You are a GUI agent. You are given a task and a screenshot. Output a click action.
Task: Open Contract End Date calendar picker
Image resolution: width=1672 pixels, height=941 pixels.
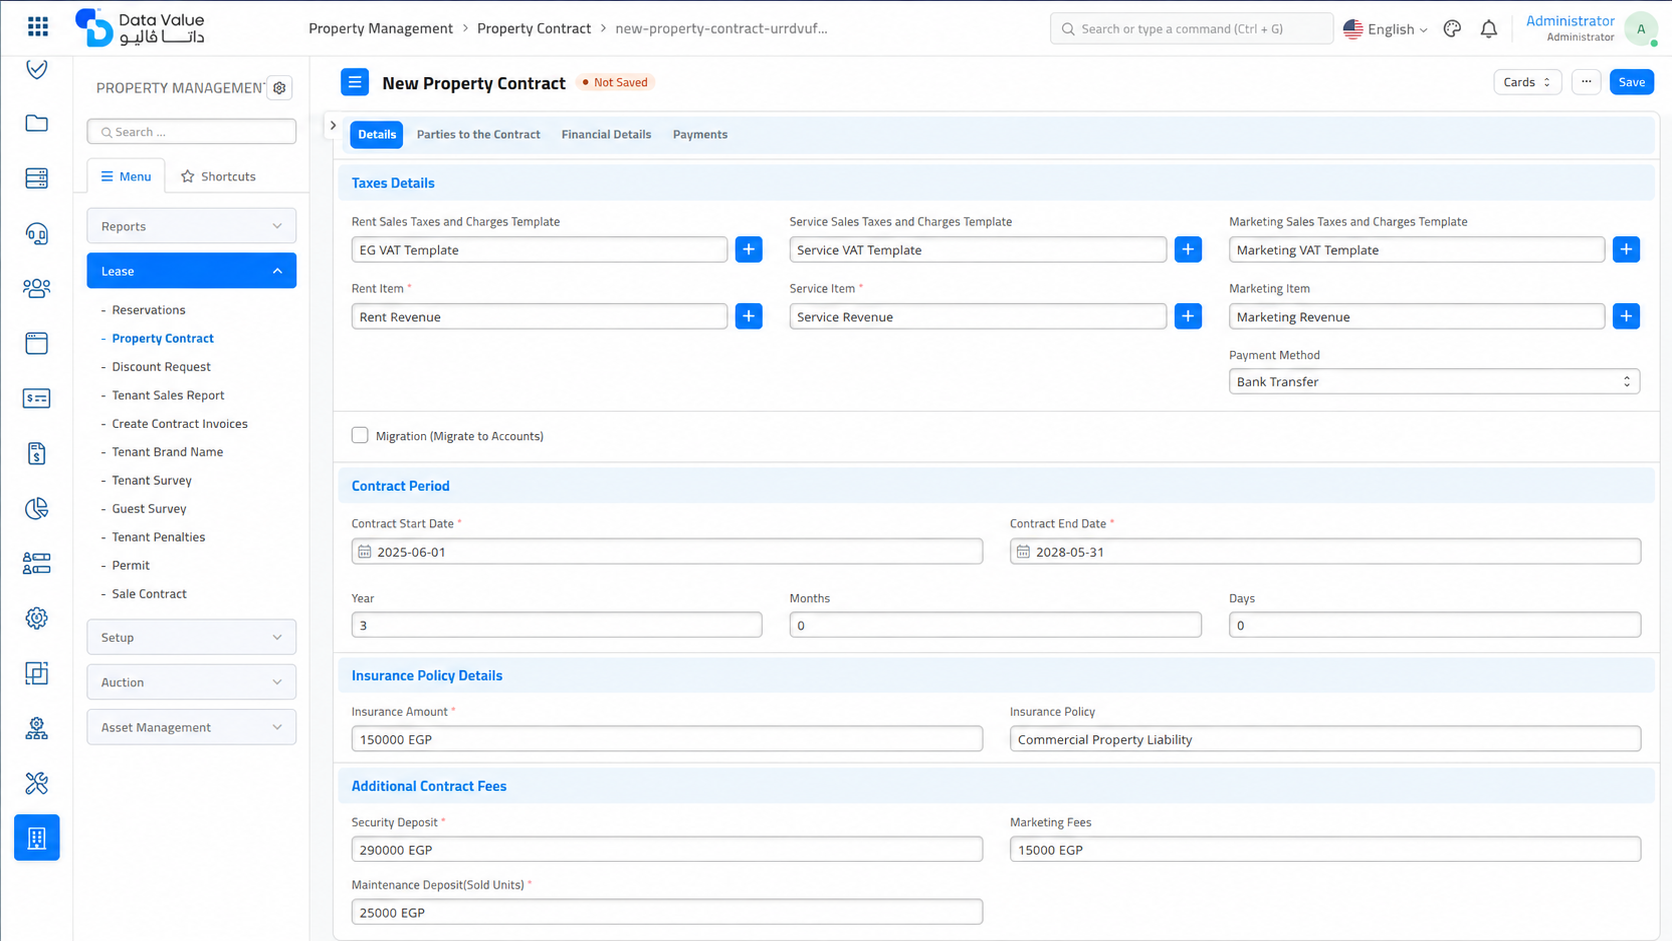point(1023,552)
